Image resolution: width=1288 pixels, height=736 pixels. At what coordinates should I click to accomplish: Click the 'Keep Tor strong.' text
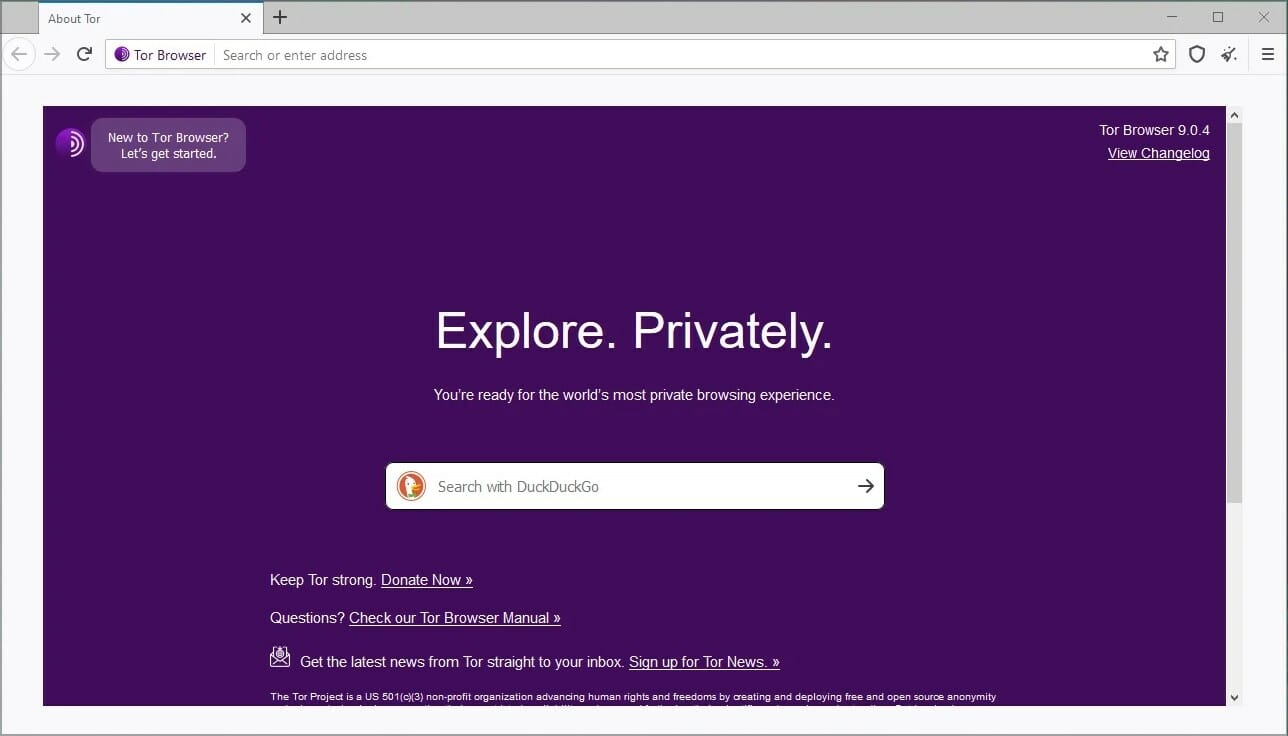[x=323, y=580]
